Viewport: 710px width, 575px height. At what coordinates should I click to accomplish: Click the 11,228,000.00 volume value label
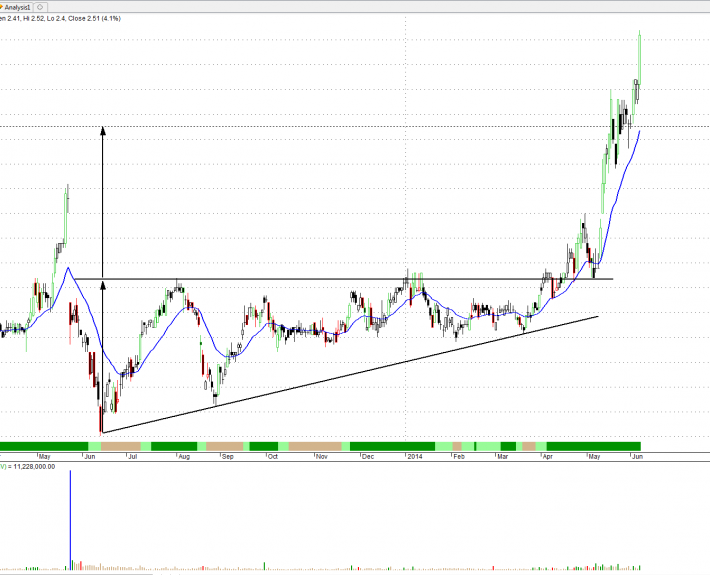38,466
